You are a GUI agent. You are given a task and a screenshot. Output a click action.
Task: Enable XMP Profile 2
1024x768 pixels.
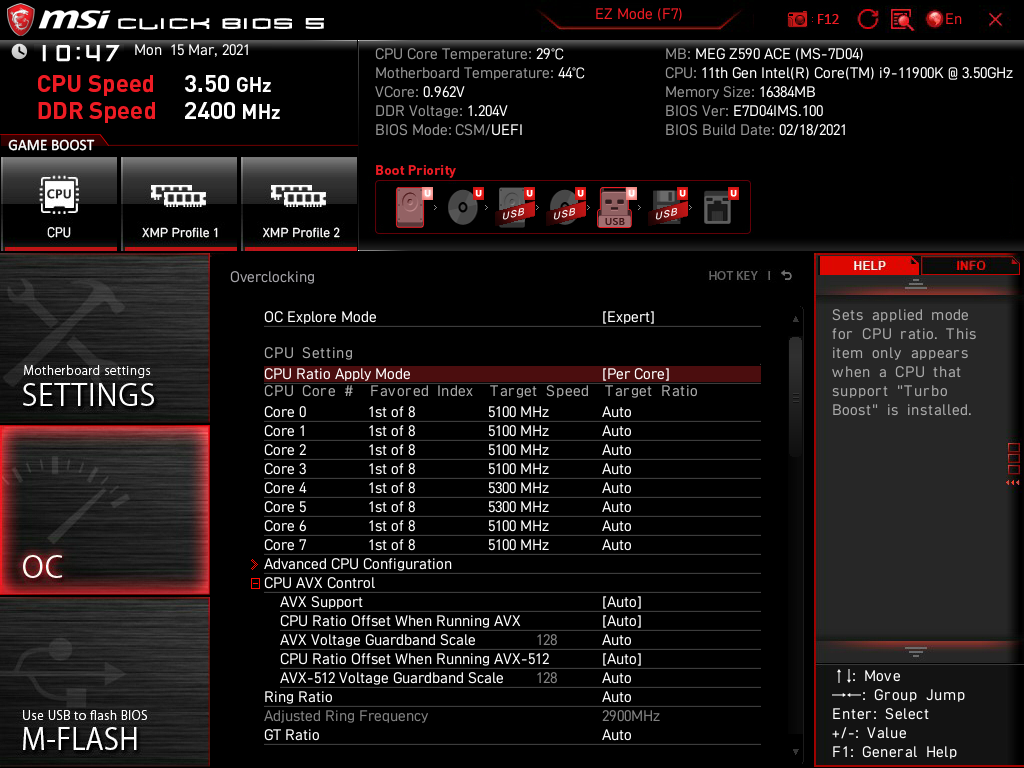pyautogui.click(x=300, y=203)
